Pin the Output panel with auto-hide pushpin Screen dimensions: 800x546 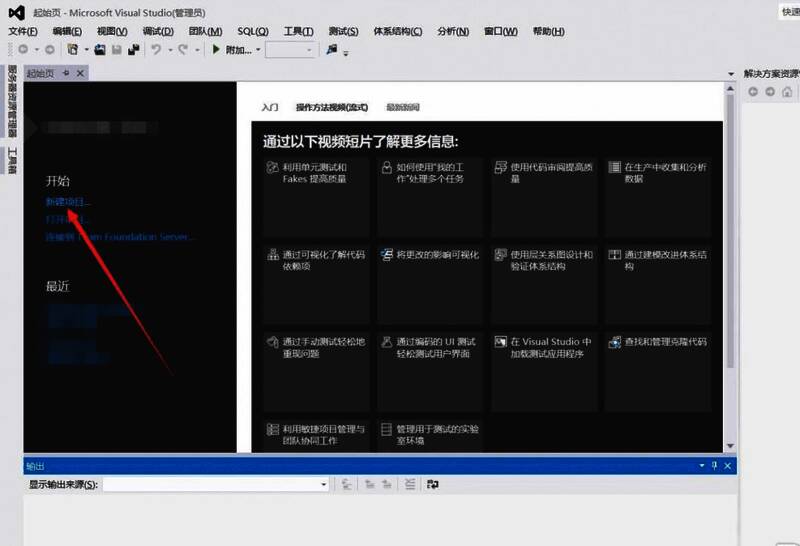714,465
